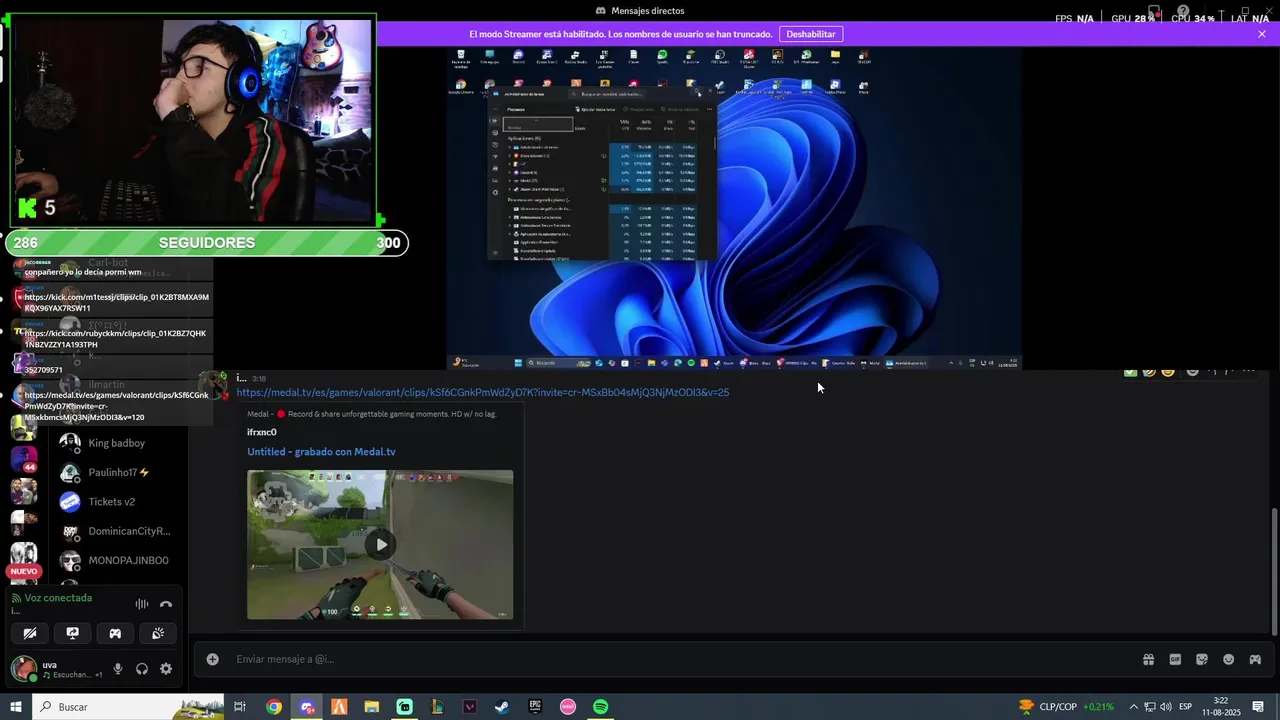Open Epic Games Launcher on taskbar

click(x=535, y=707)
